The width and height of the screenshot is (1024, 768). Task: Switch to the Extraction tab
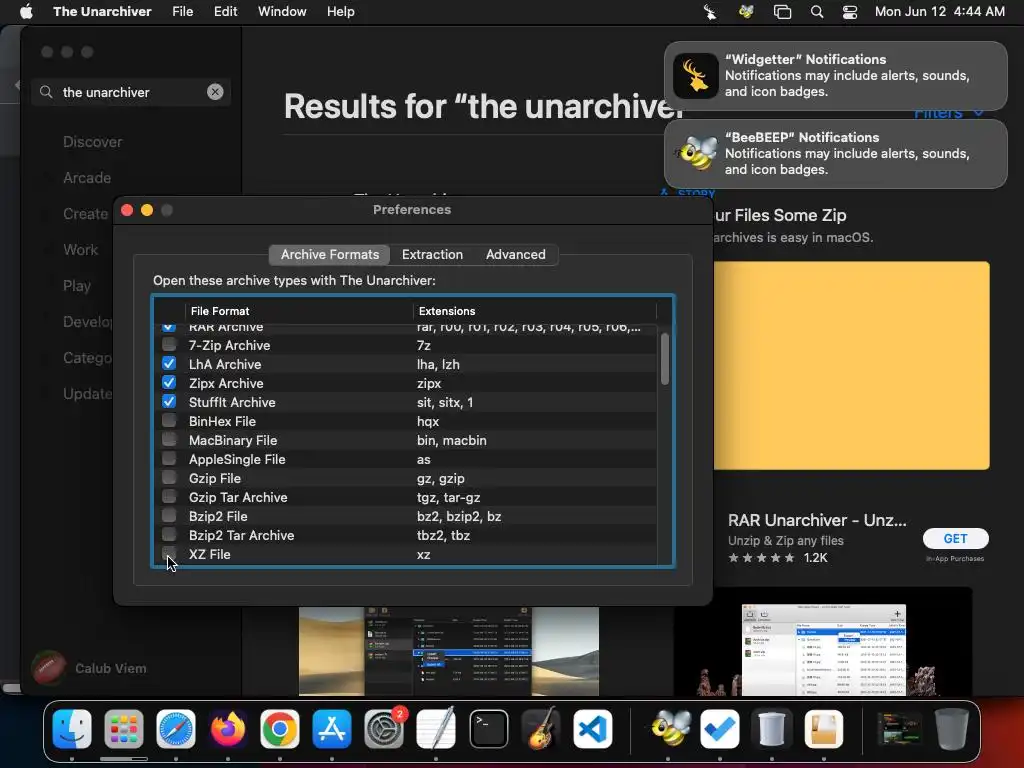pyautogui.click(x=432, y=255)
